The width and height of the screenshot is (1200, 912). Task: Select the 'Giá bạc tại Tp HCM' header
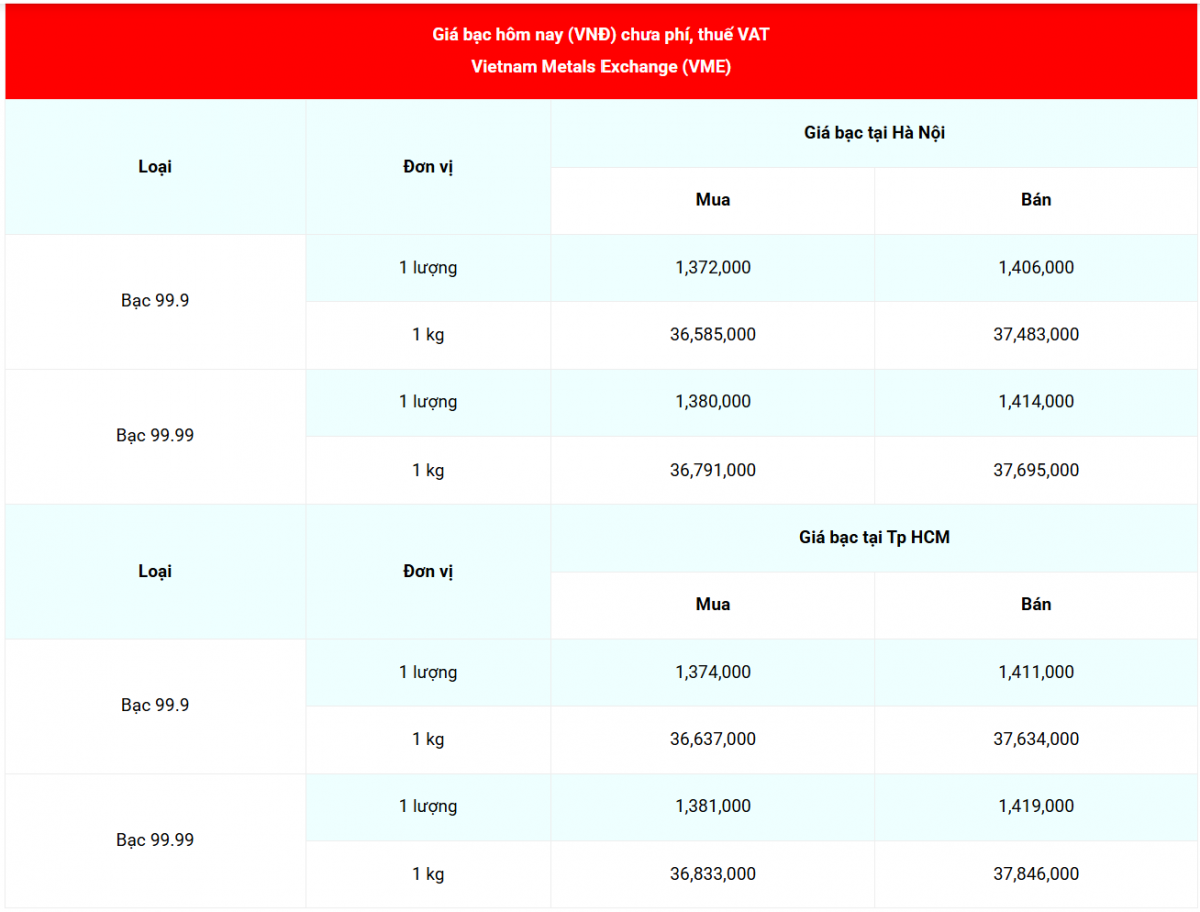coord(874,538)
